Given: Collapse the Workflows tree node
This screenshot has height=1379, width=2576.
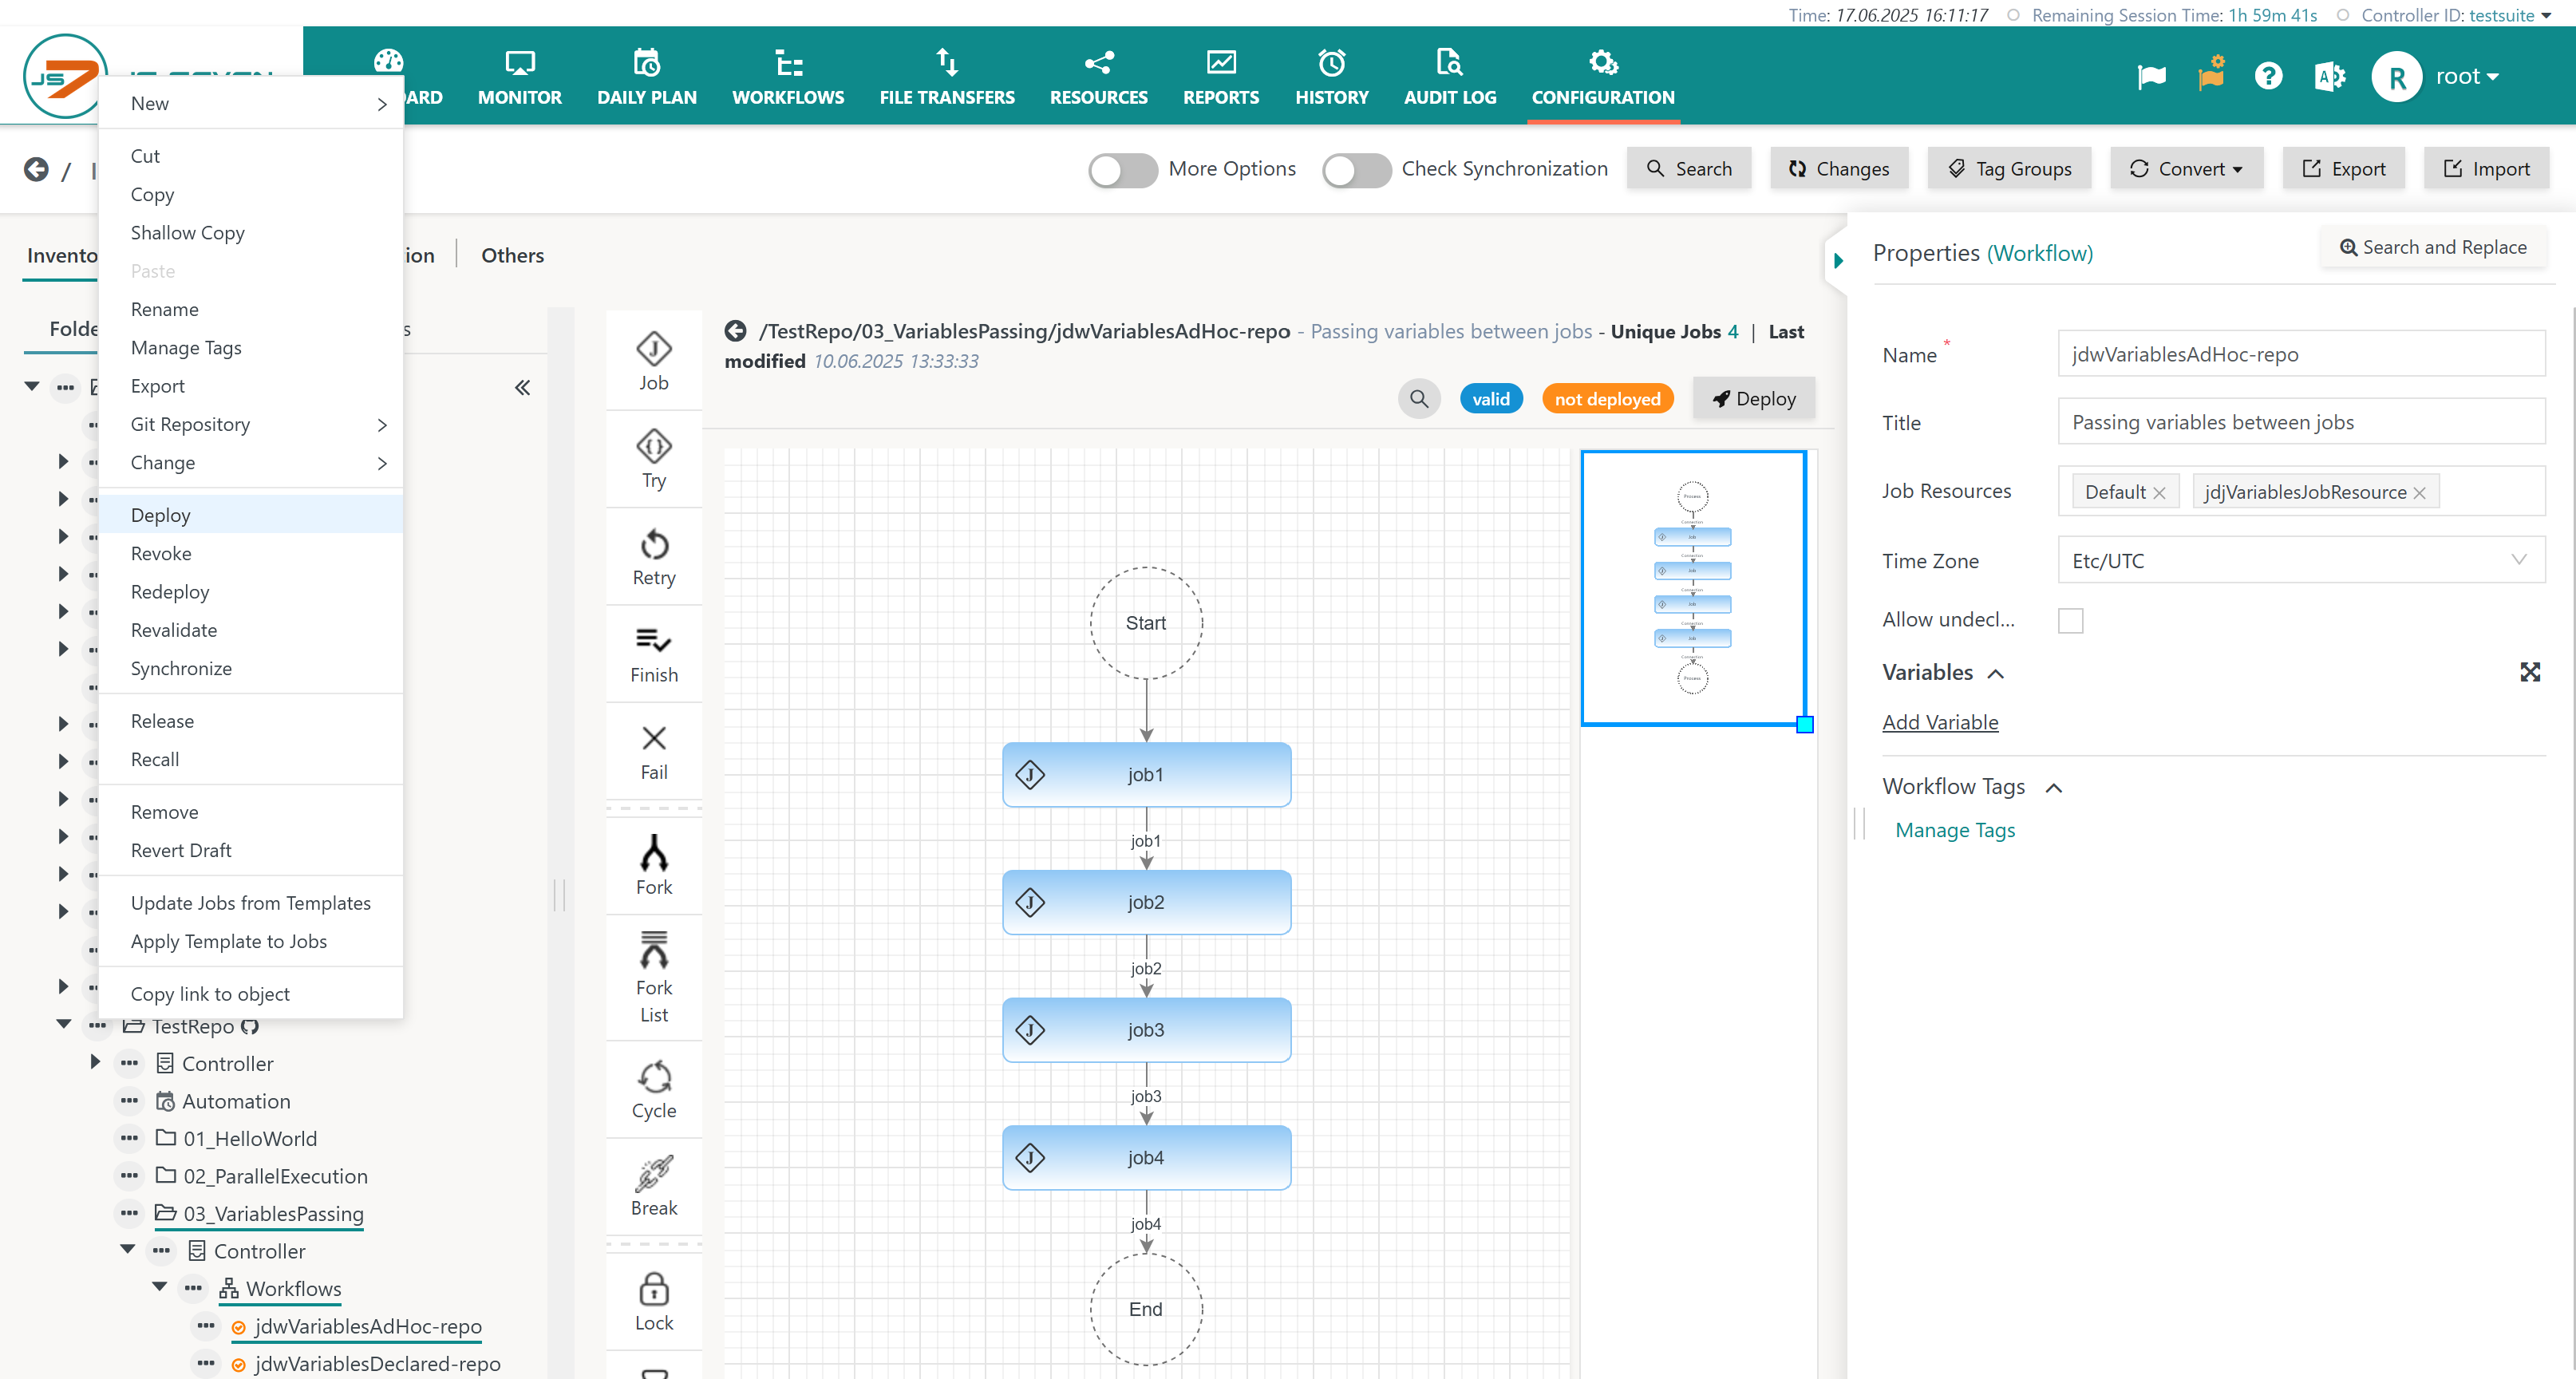Looking at the screenshot, I should tap(159, 1286).
